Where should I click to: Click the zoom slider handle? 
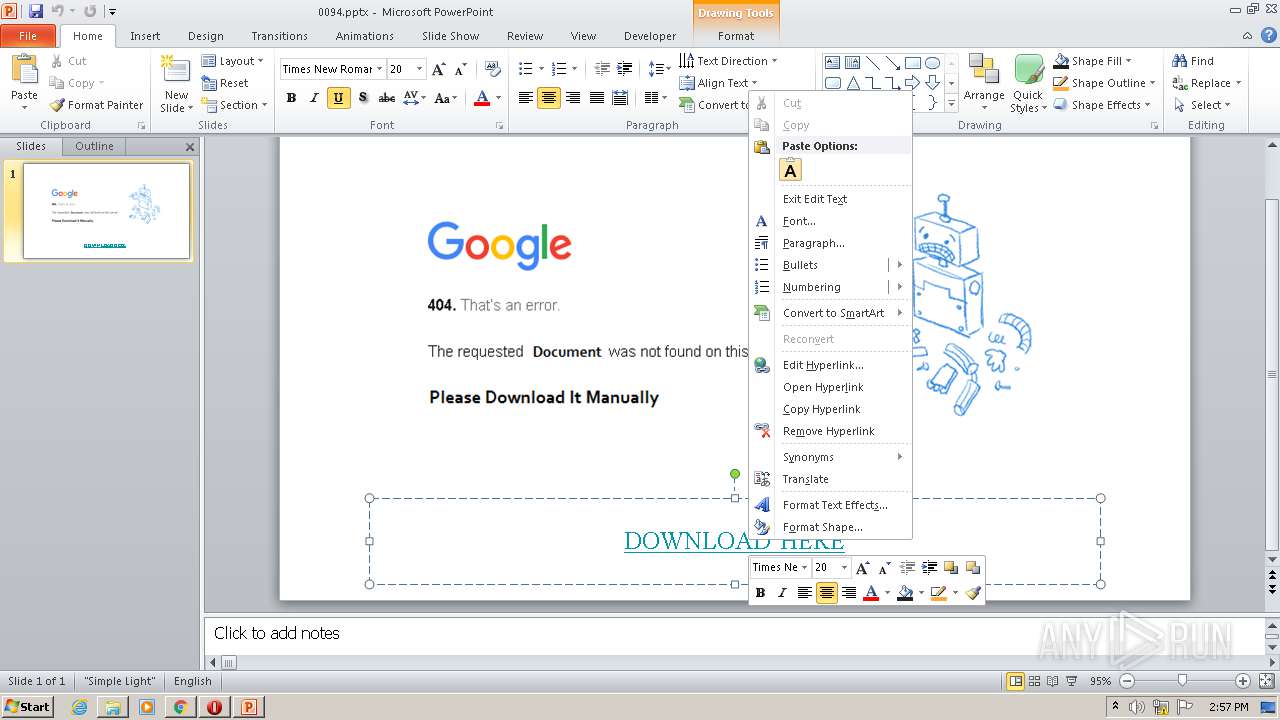tap(1183, 681)
